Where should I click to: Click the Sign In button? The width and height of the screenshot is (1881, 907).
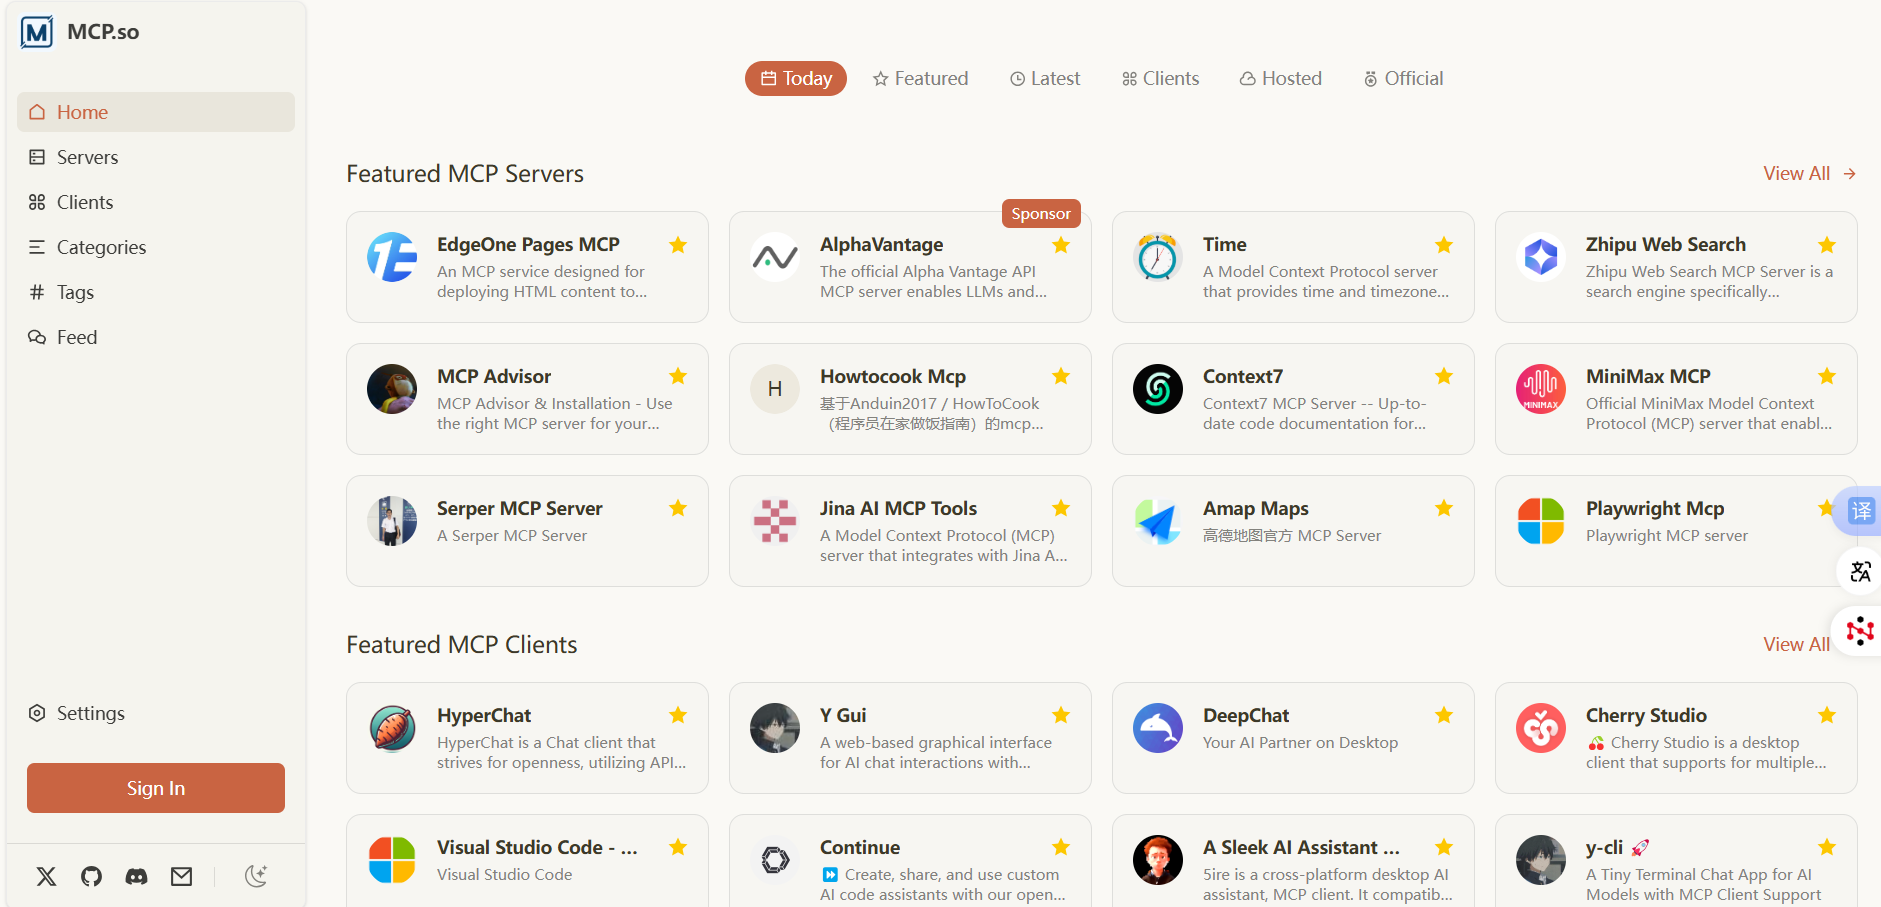point(156,788)
